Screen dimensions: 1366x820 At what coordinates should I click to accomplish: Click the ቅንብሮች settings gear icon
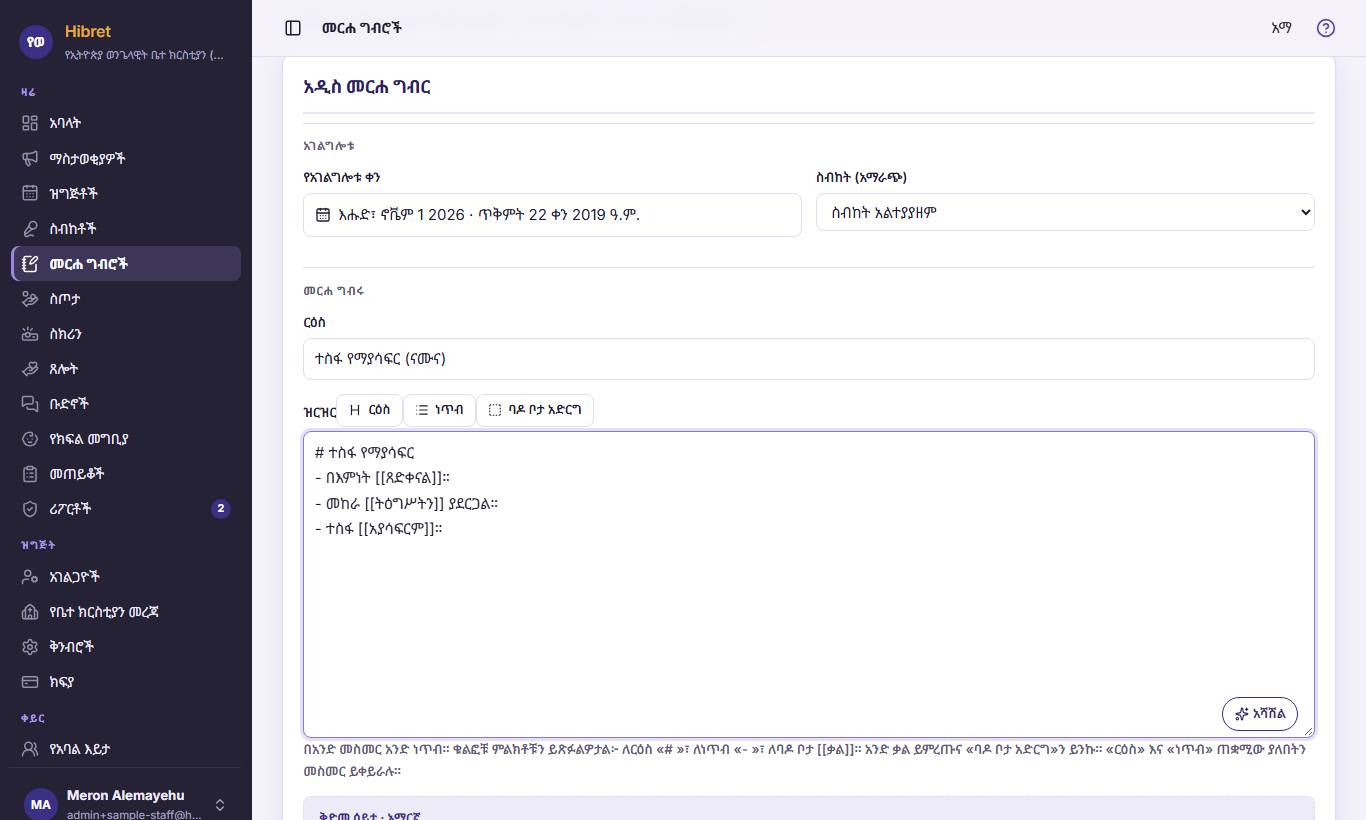coord(30,646)
